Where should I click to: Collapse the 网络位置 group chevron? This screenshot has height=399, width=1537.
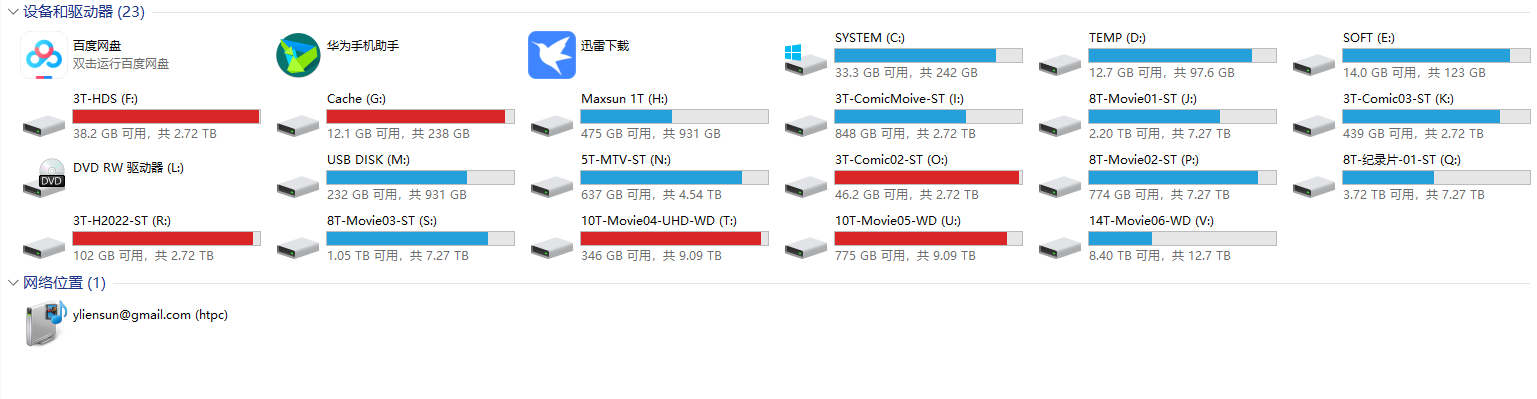pyautogui.click(x=12, y=283)
